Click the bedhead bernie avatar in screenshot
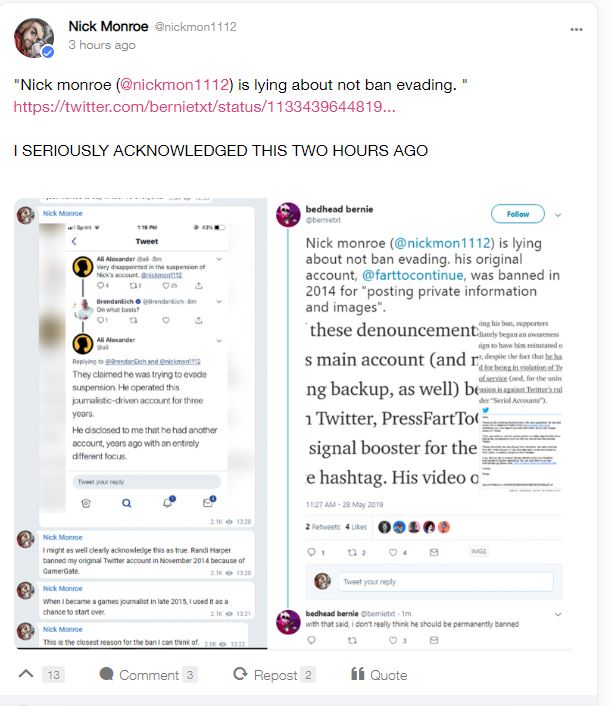The image size is (612, 706). pyautogui.click(x=288, y=214)
